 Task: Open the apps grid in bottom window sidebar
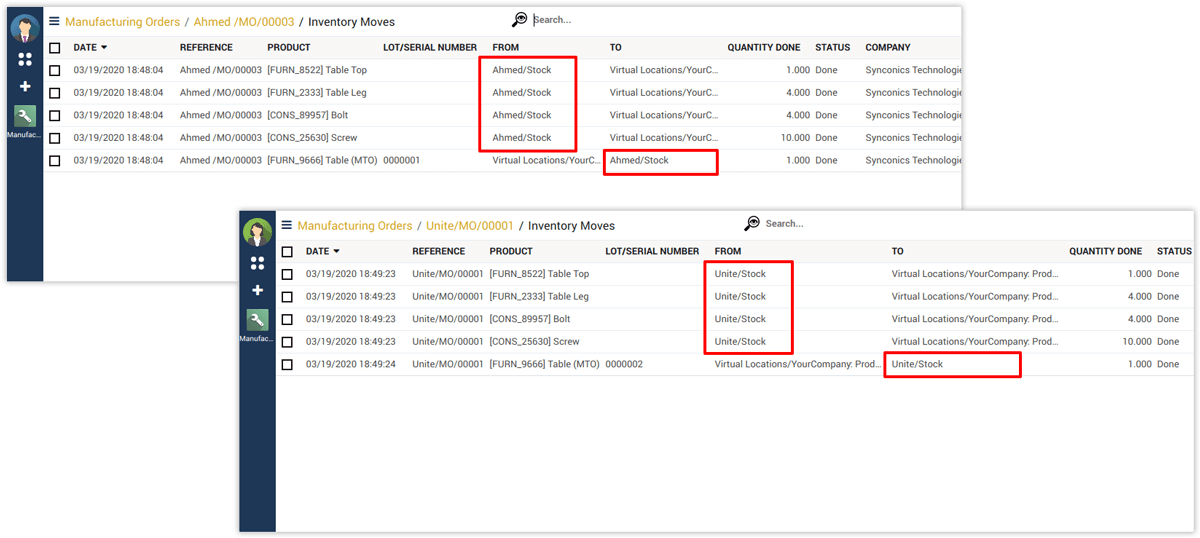(257, 263)
